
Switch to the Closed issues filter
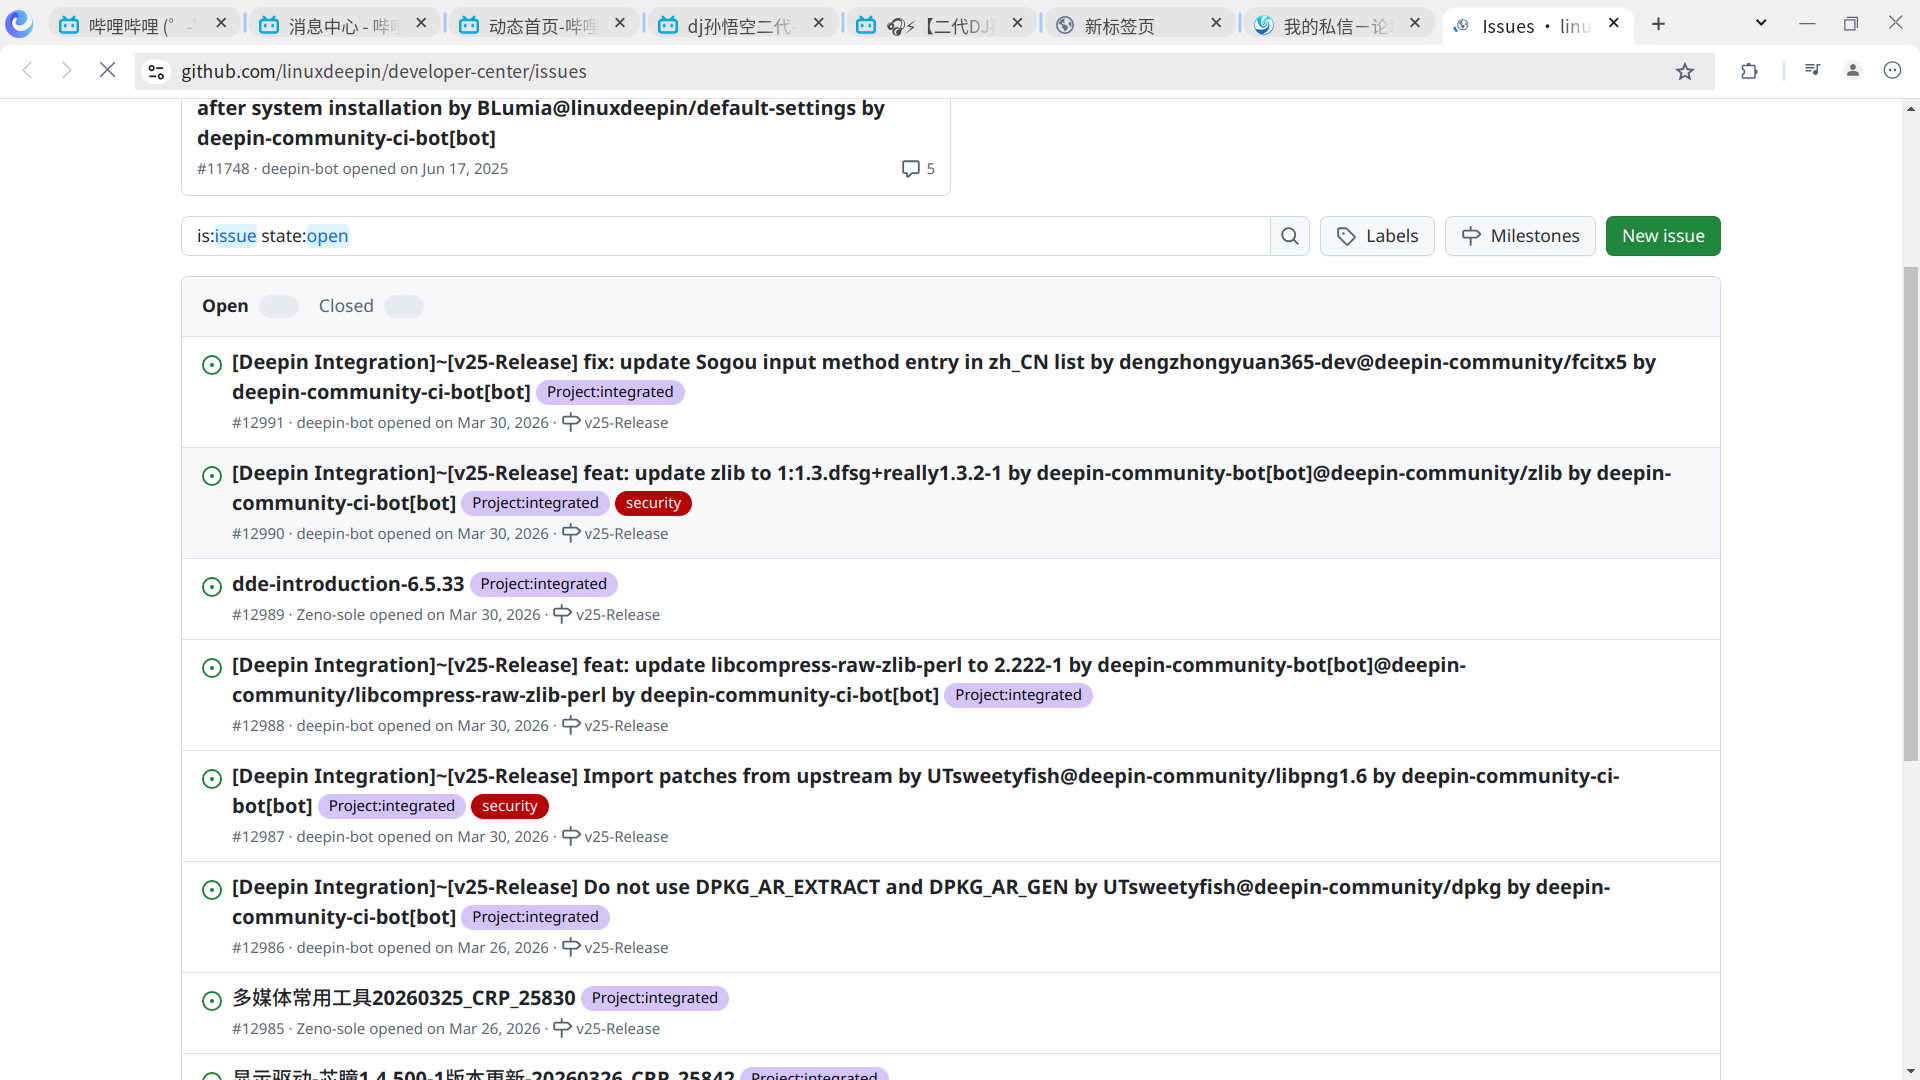click(346, 306)
